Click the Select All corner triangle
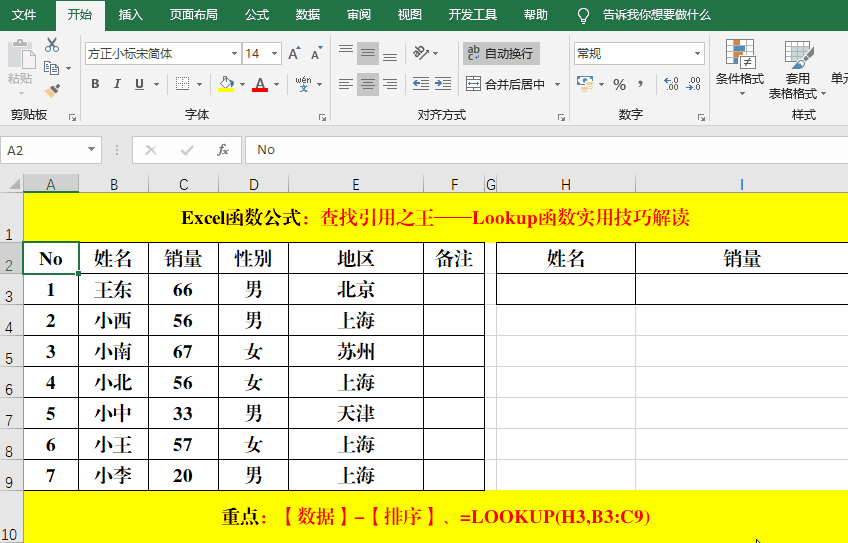Screen dimensions: 848x543 (12, 184)
